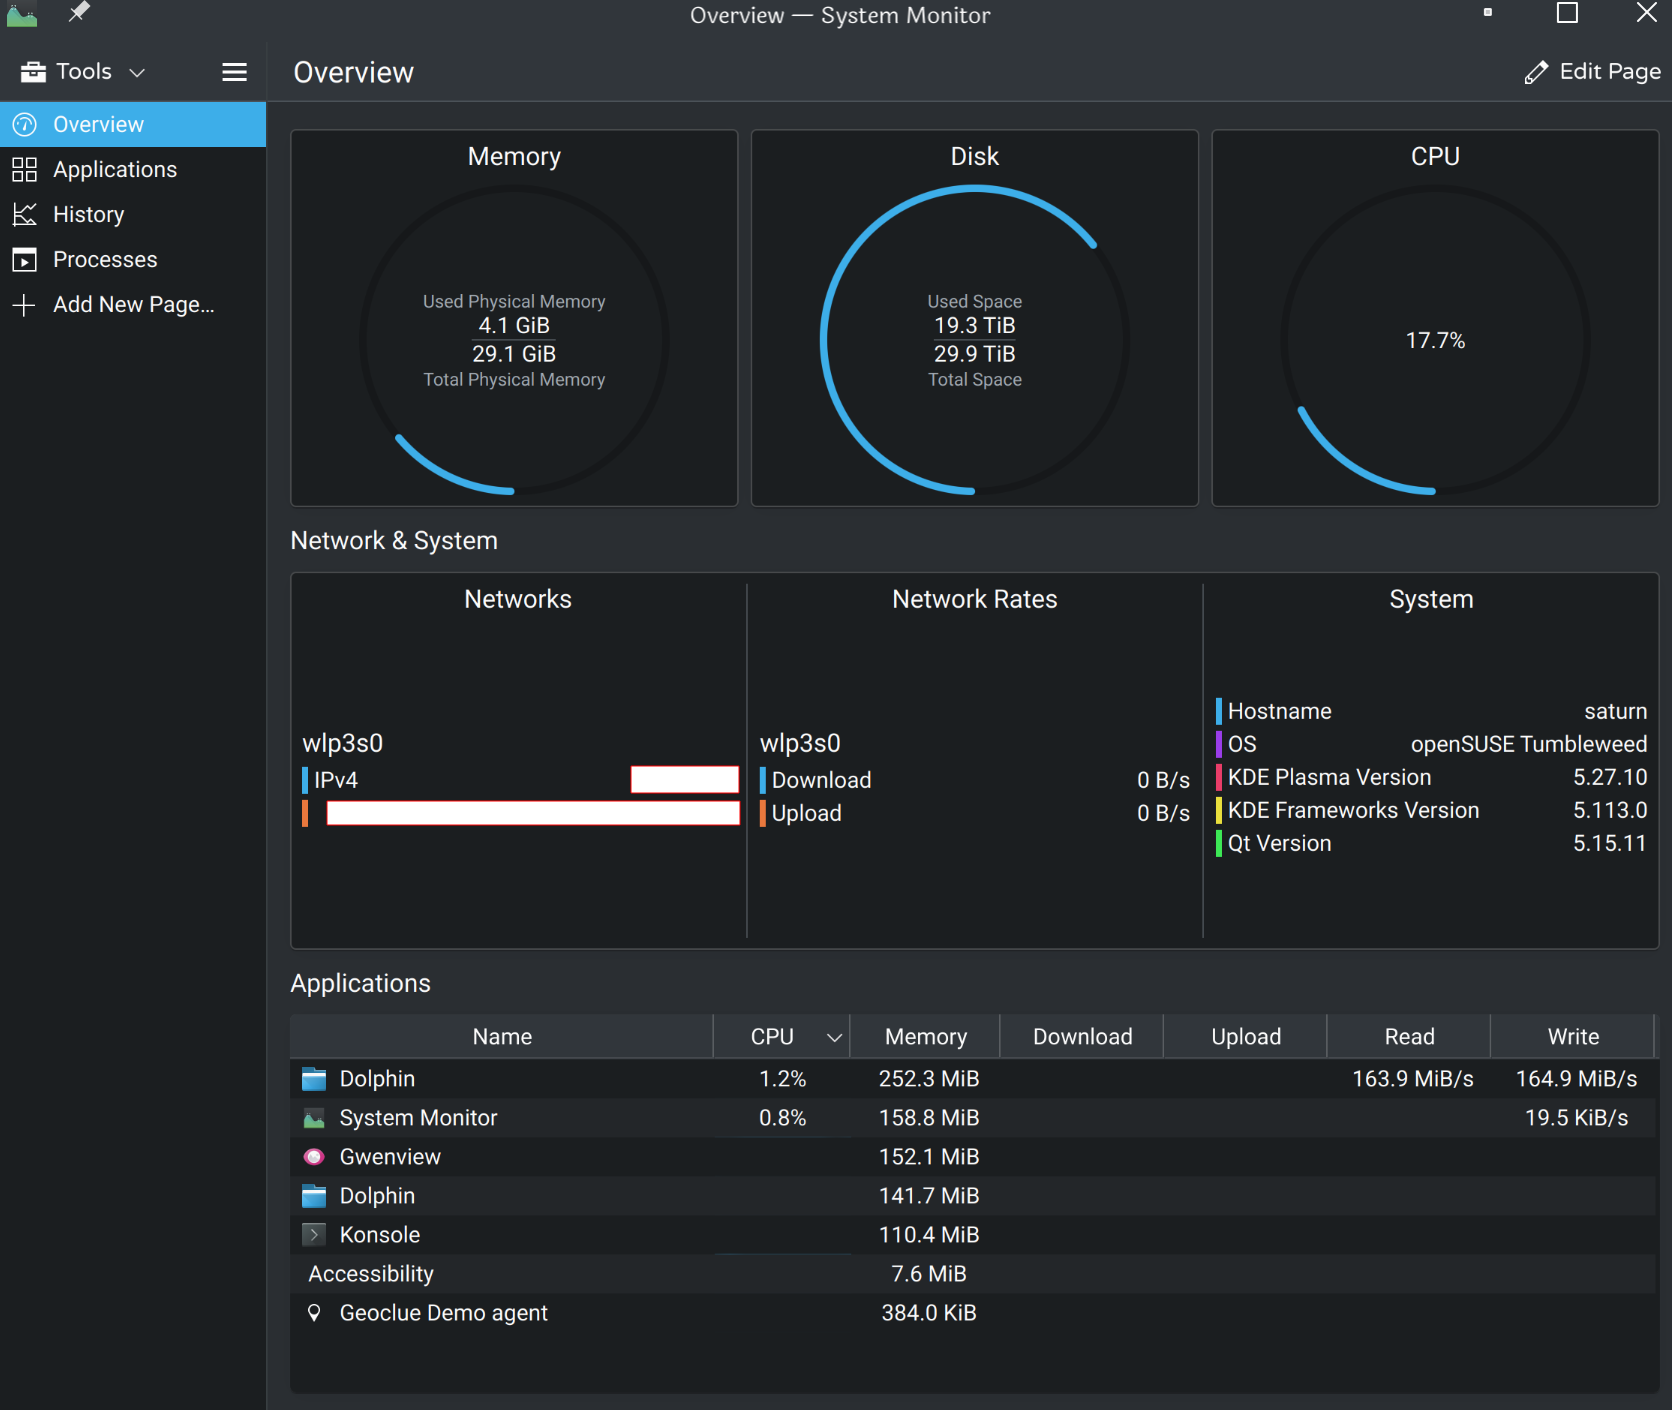Sort by the Memory column header
Screen dimensions: 1672x1410
[926, 1037]
